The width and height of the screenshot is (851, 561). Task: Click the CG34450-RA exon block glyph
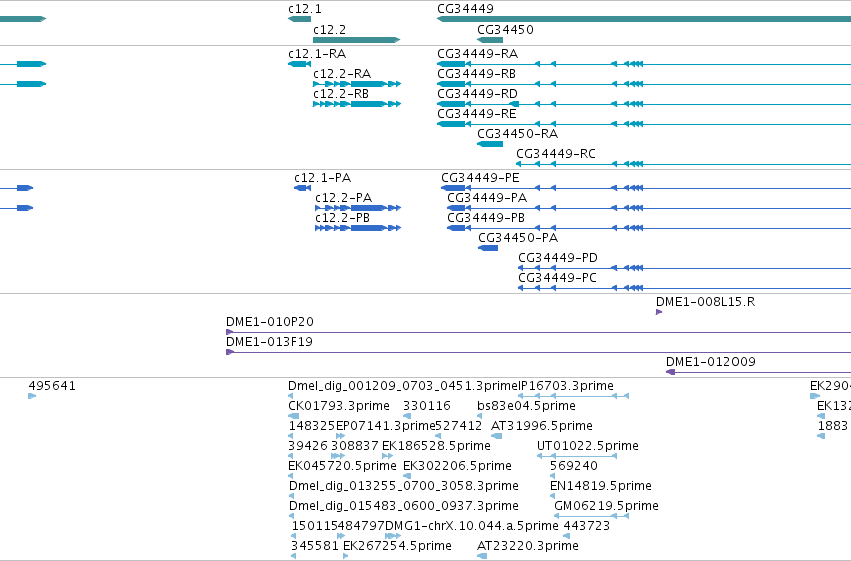(x=490, y=144)
